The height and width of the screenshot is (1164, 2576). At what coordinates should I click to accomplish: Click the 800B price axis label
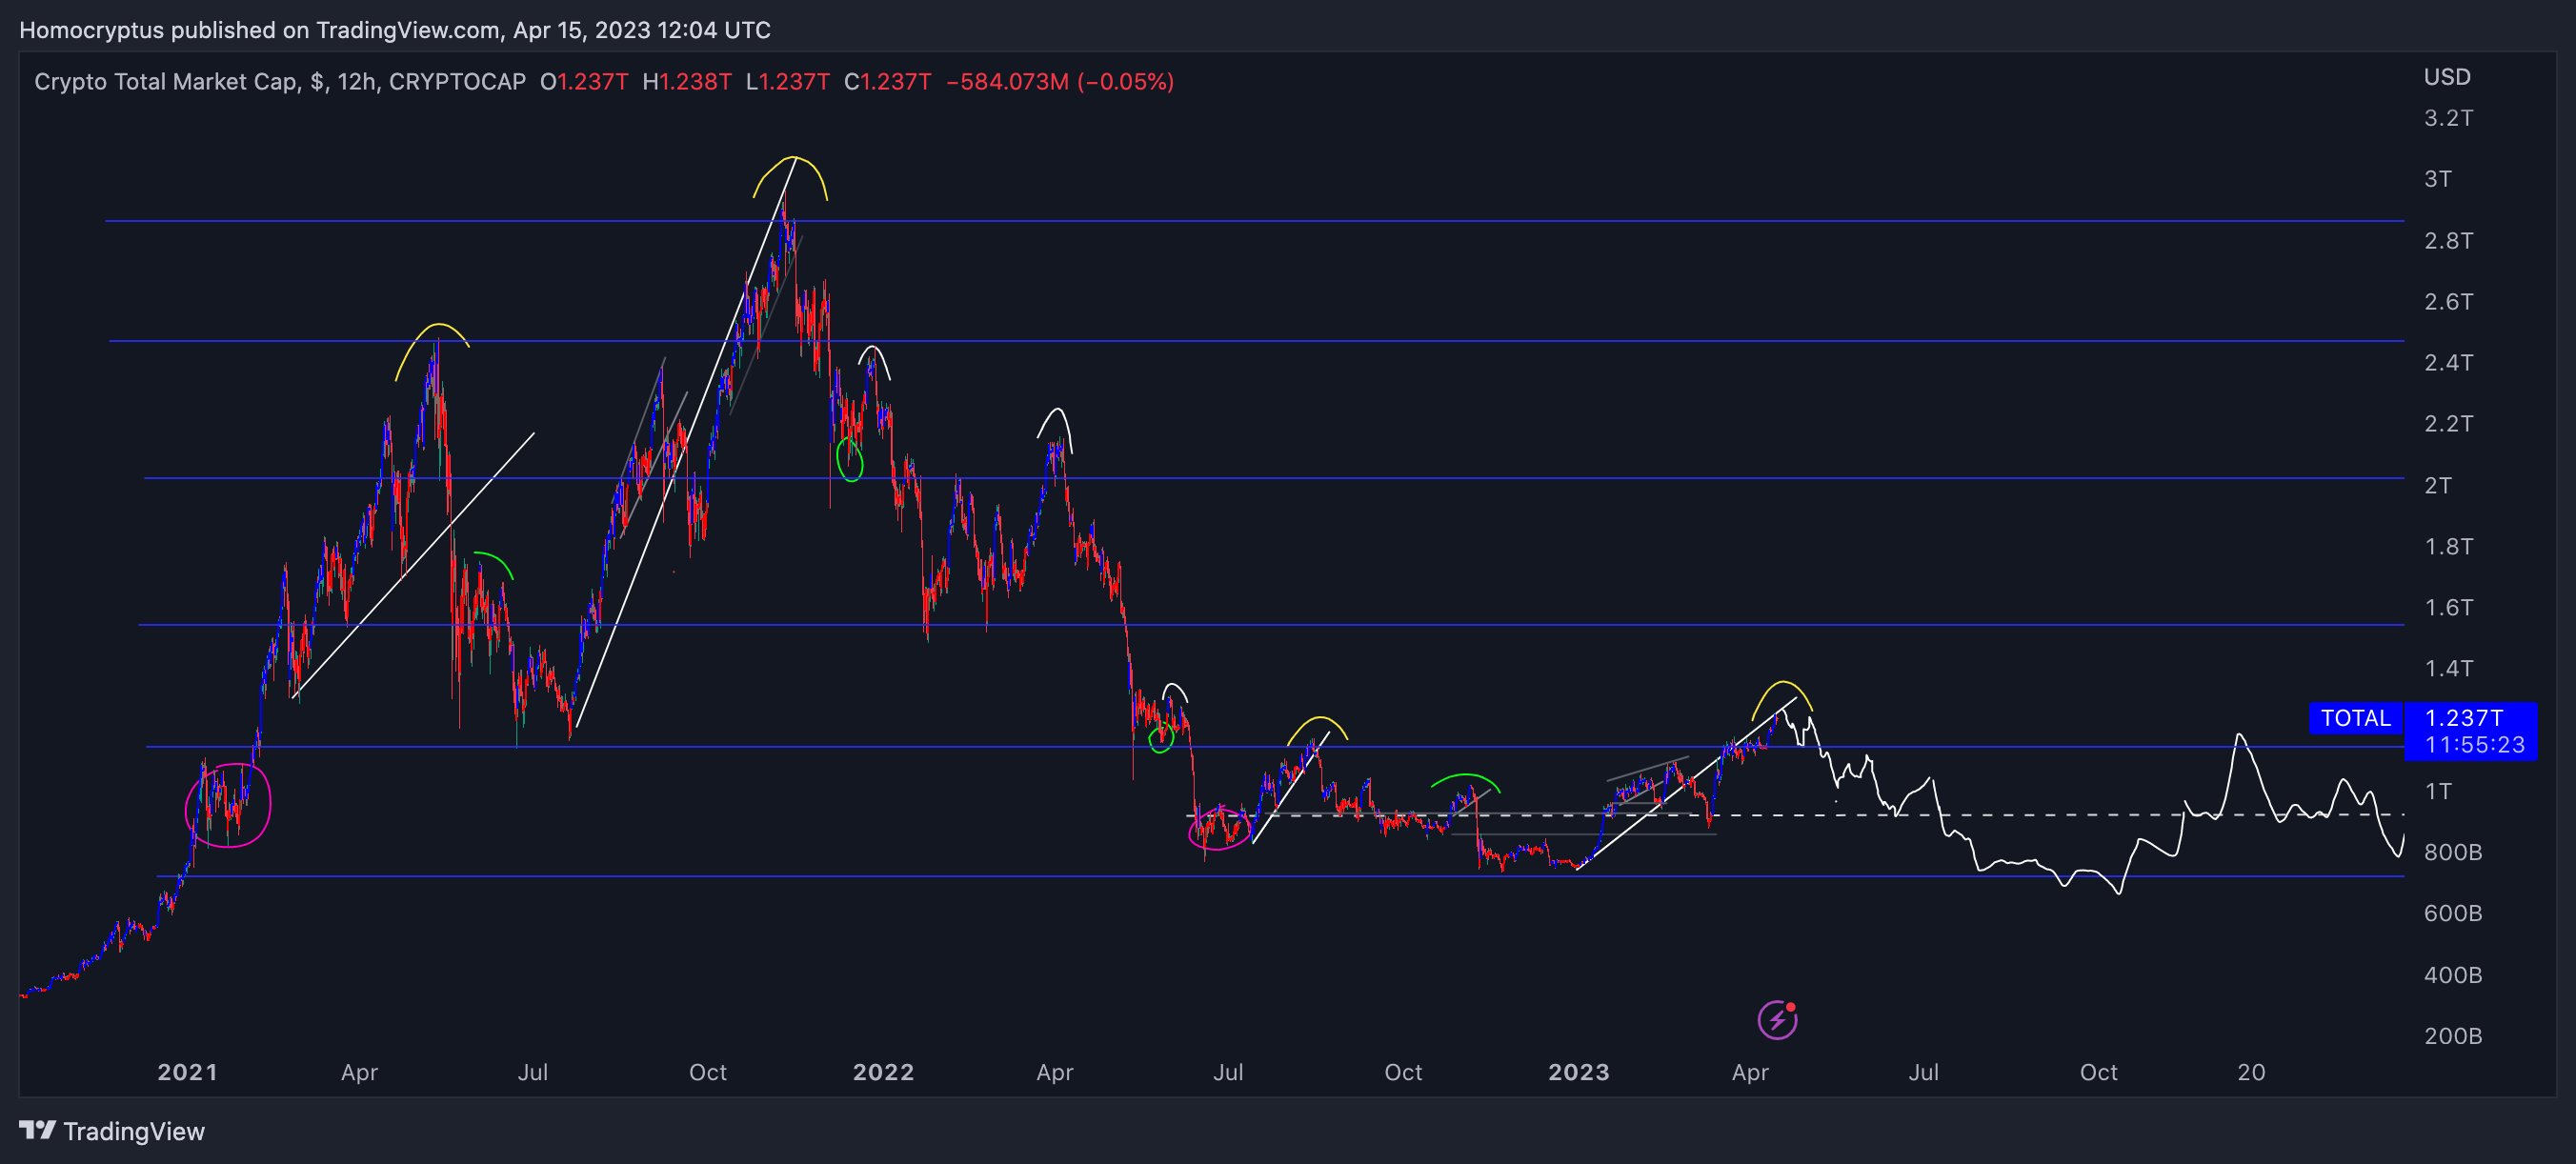click(x=2453, y=853)
